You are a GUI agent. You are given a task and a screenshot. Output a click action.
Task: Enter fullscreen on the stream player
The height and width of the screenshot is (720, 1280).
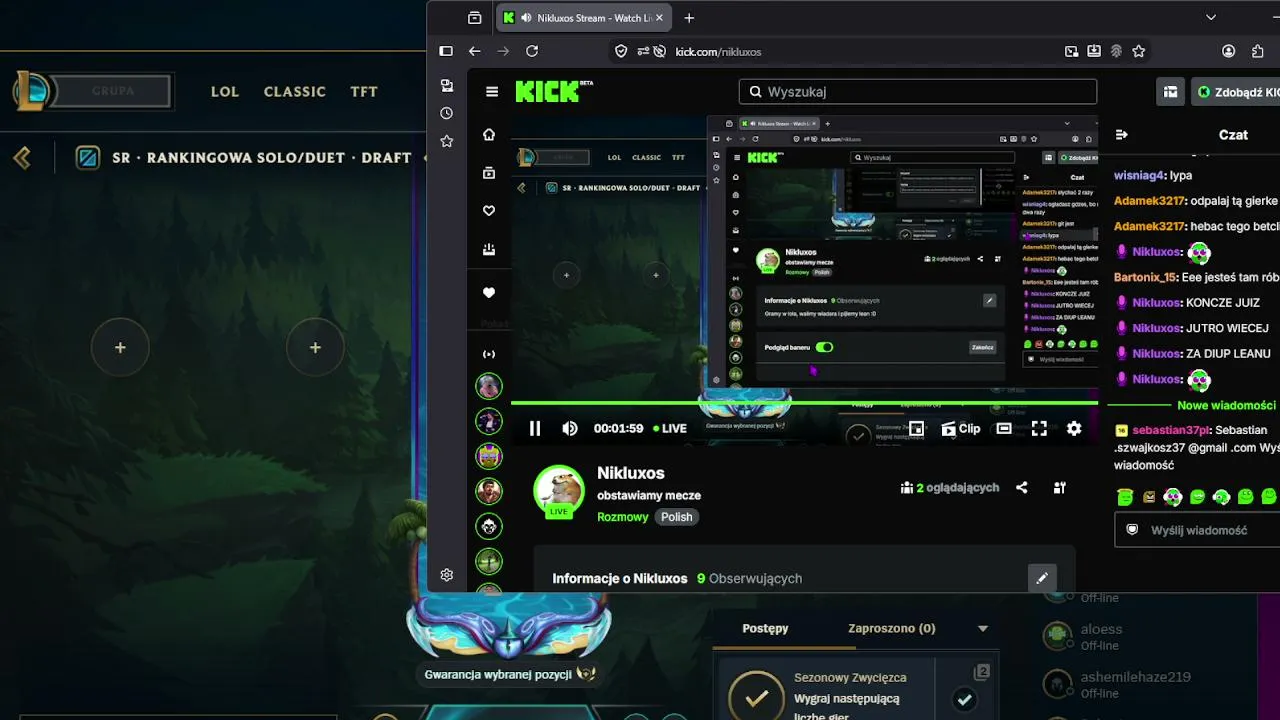(1039, 428)
